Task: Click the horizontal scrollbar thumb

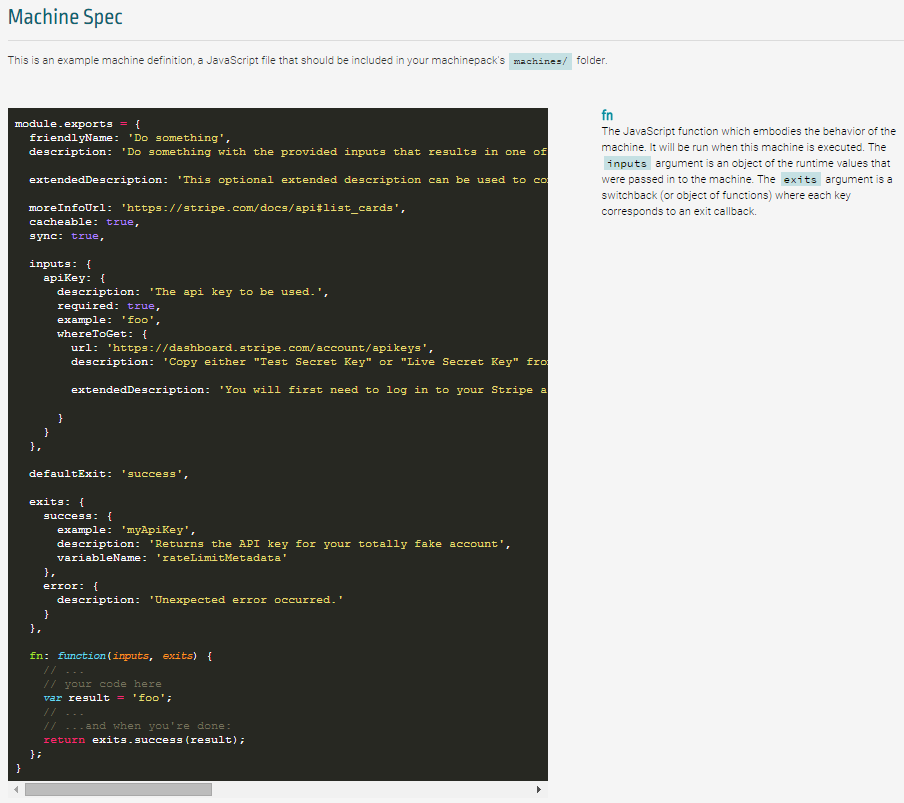Action: coord(118,789)
